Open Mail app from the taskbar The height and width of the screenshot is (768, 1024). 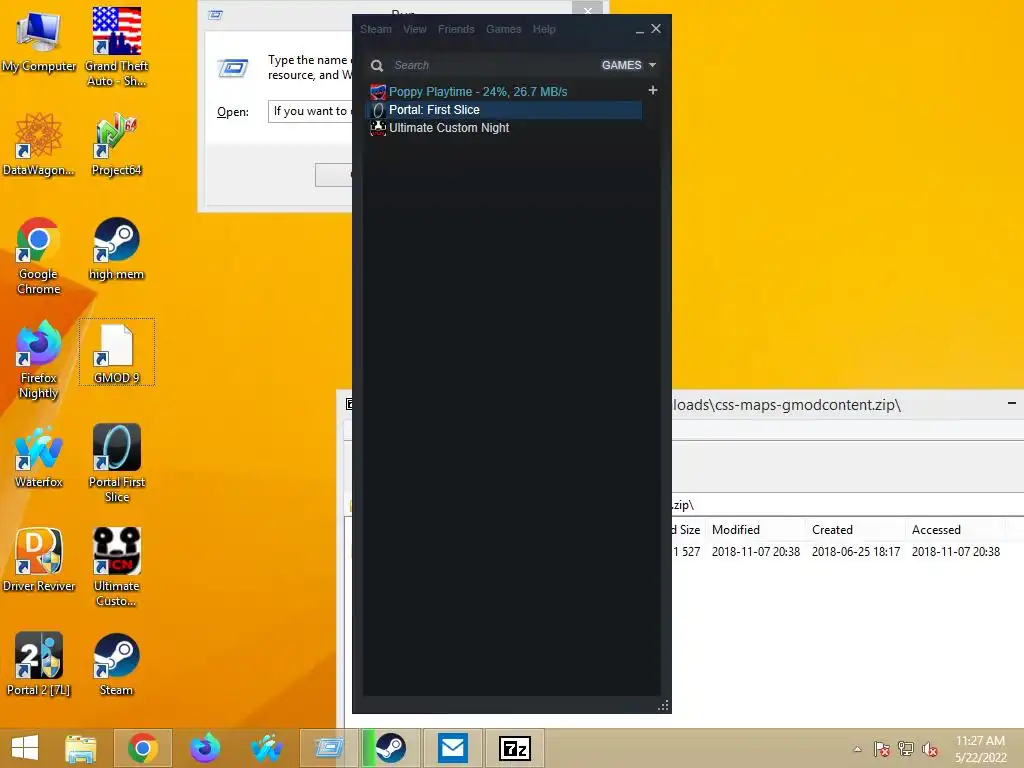coord(453,748)
